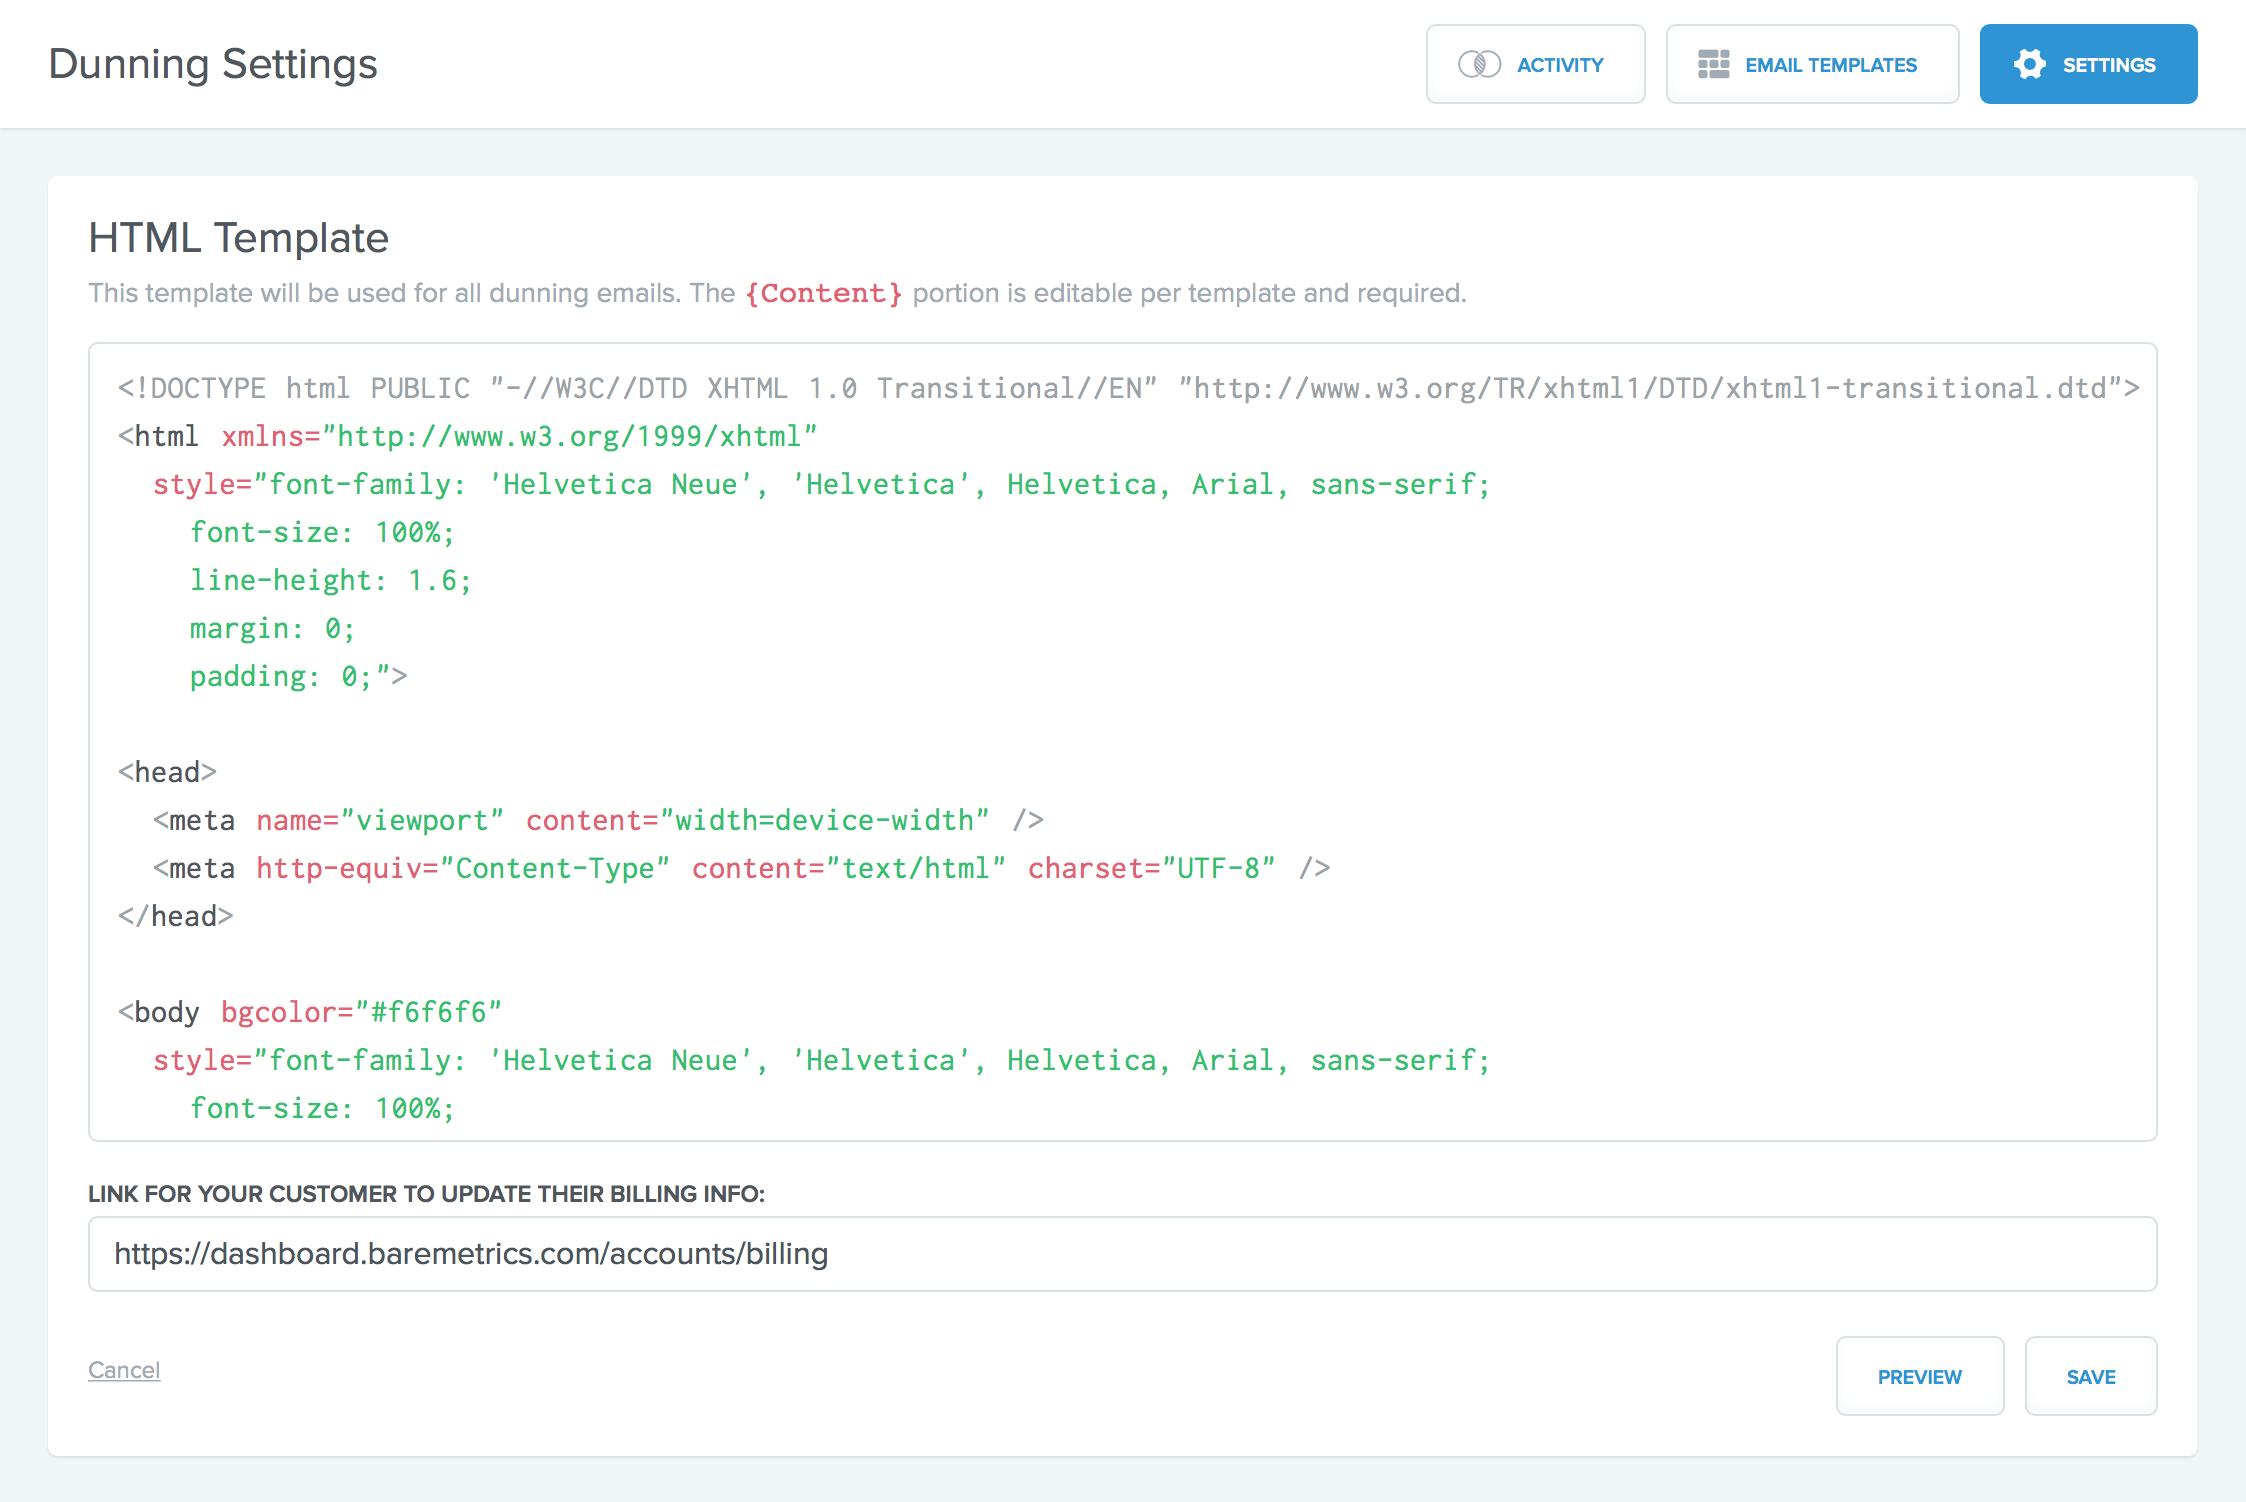Select the Settings tab label

(2108, 65)
